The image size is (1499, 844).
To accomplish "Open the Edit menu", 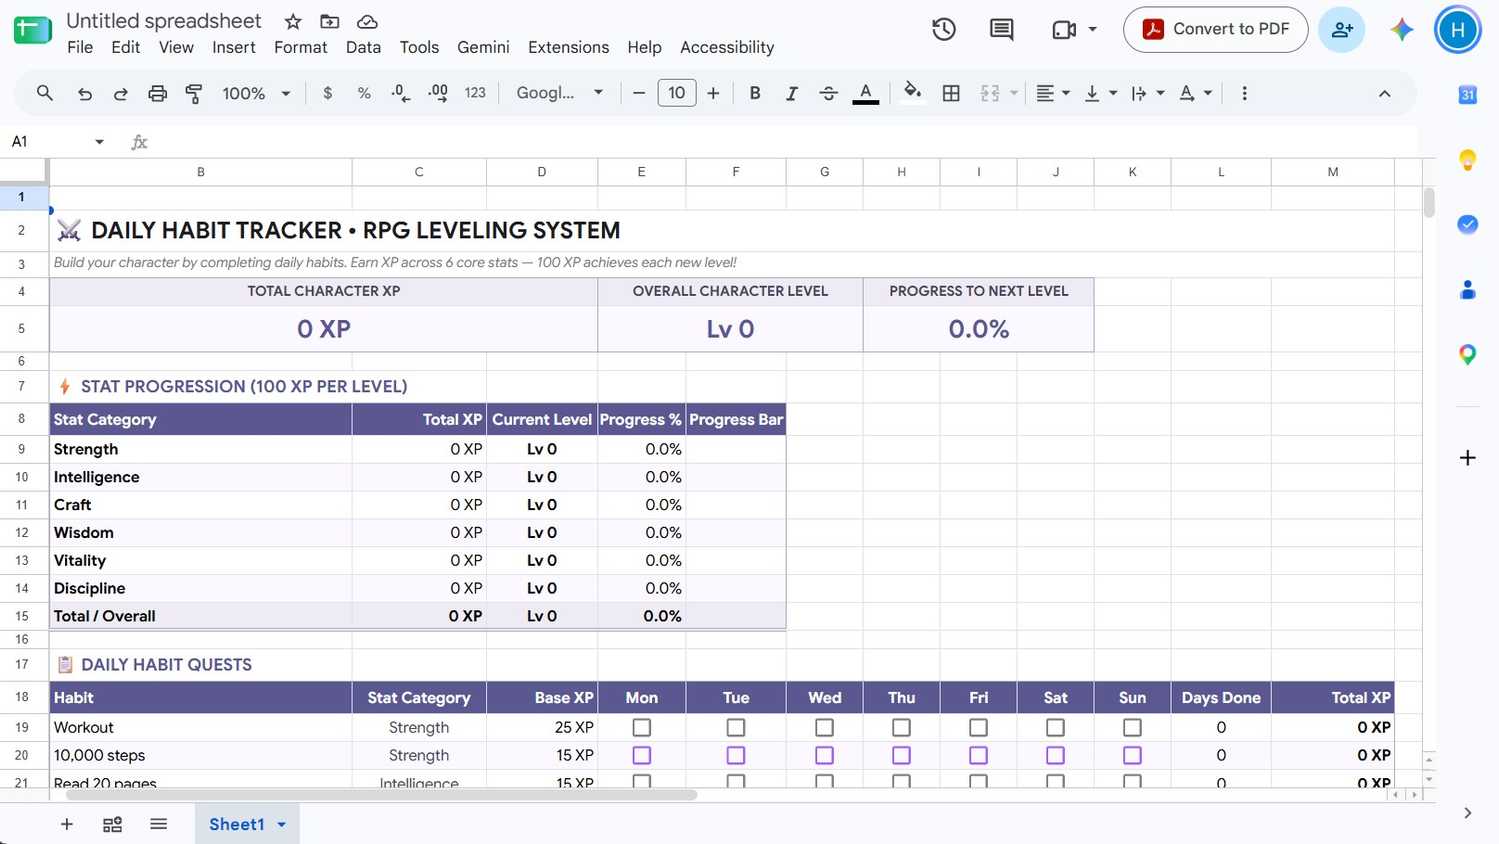I will coord(125,47).
